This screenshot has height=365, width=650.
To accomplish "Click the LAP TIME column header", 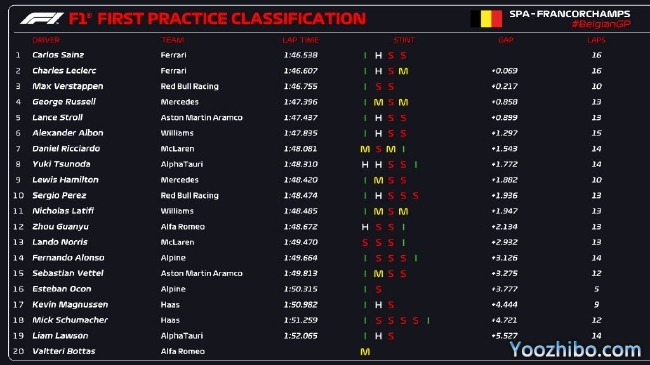I will click(x=301, y=40).
